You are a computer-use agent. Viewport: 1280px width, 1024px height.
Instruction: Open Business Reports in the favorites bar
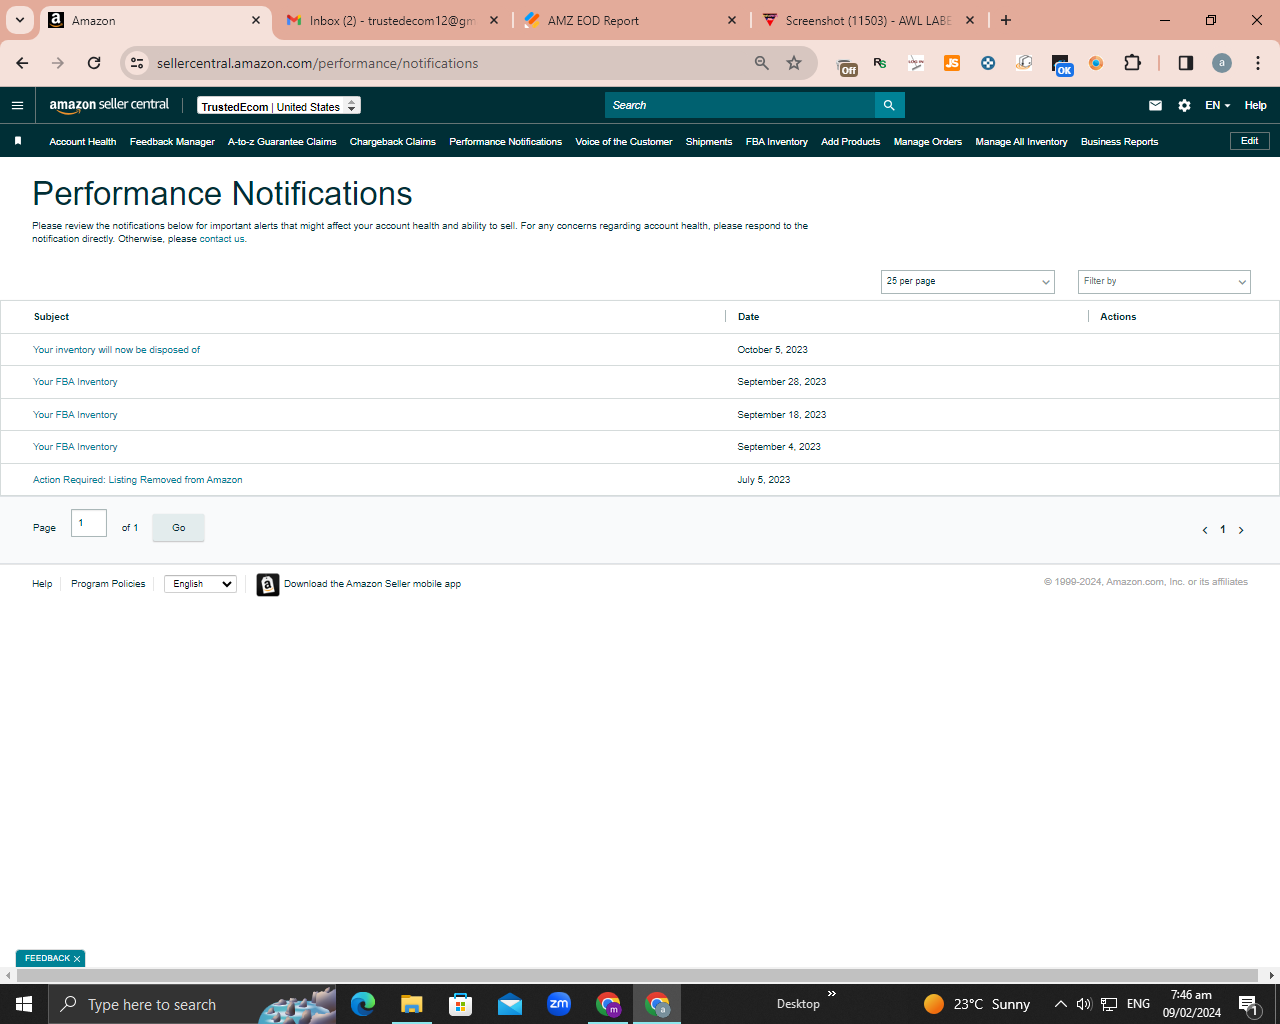click(1120, 142)
